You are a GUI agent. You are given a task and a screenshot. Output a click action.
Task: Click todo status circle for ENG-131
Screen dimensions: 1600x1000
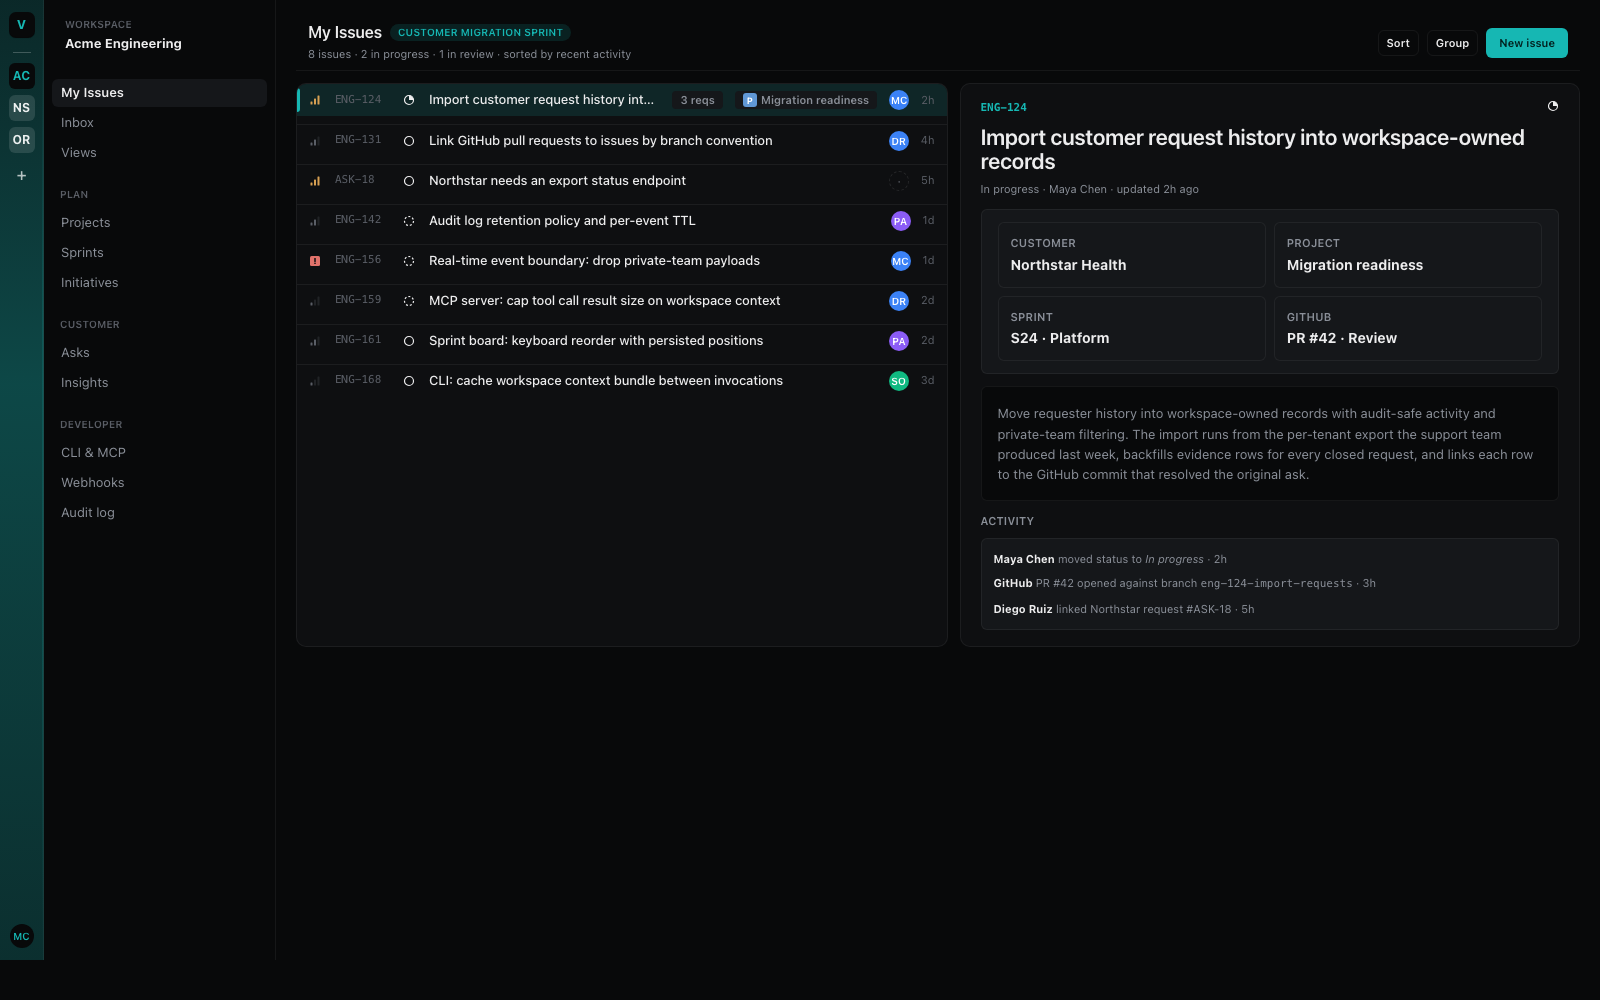point(409,141)
